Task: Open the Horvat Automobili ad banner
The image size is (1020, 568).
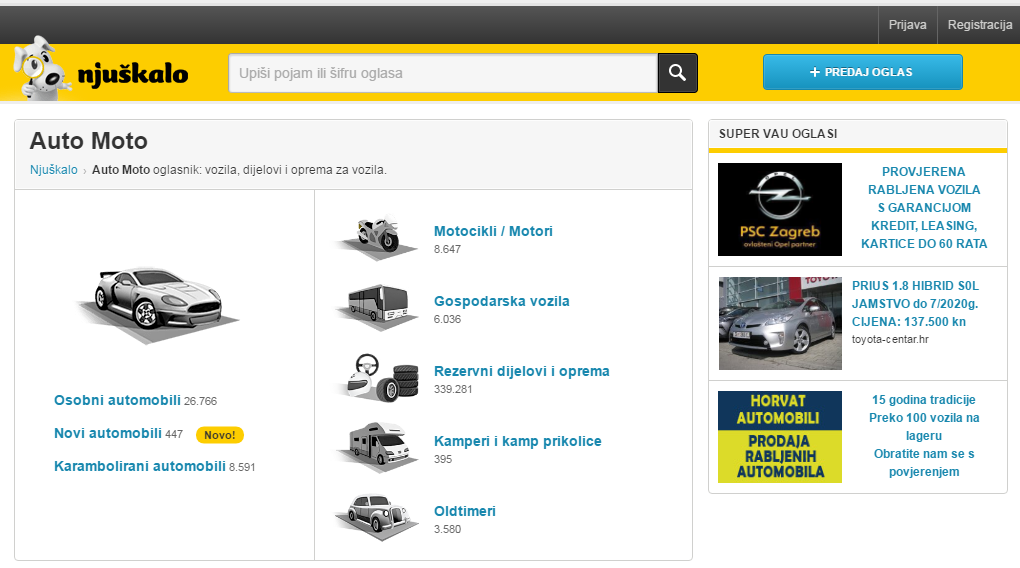Action: pos(780,437)
